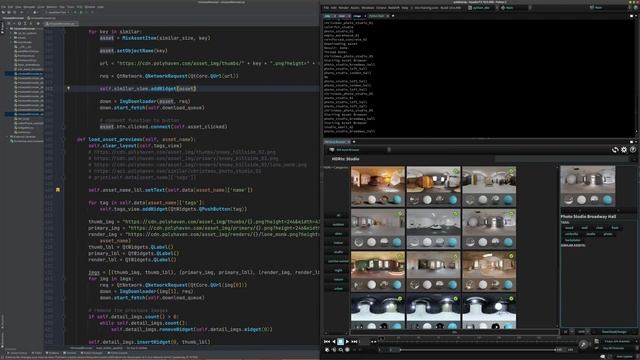This screenshot has height=360, width=640.
Task: Click the Download Image button
Action: tap(613, 332)
